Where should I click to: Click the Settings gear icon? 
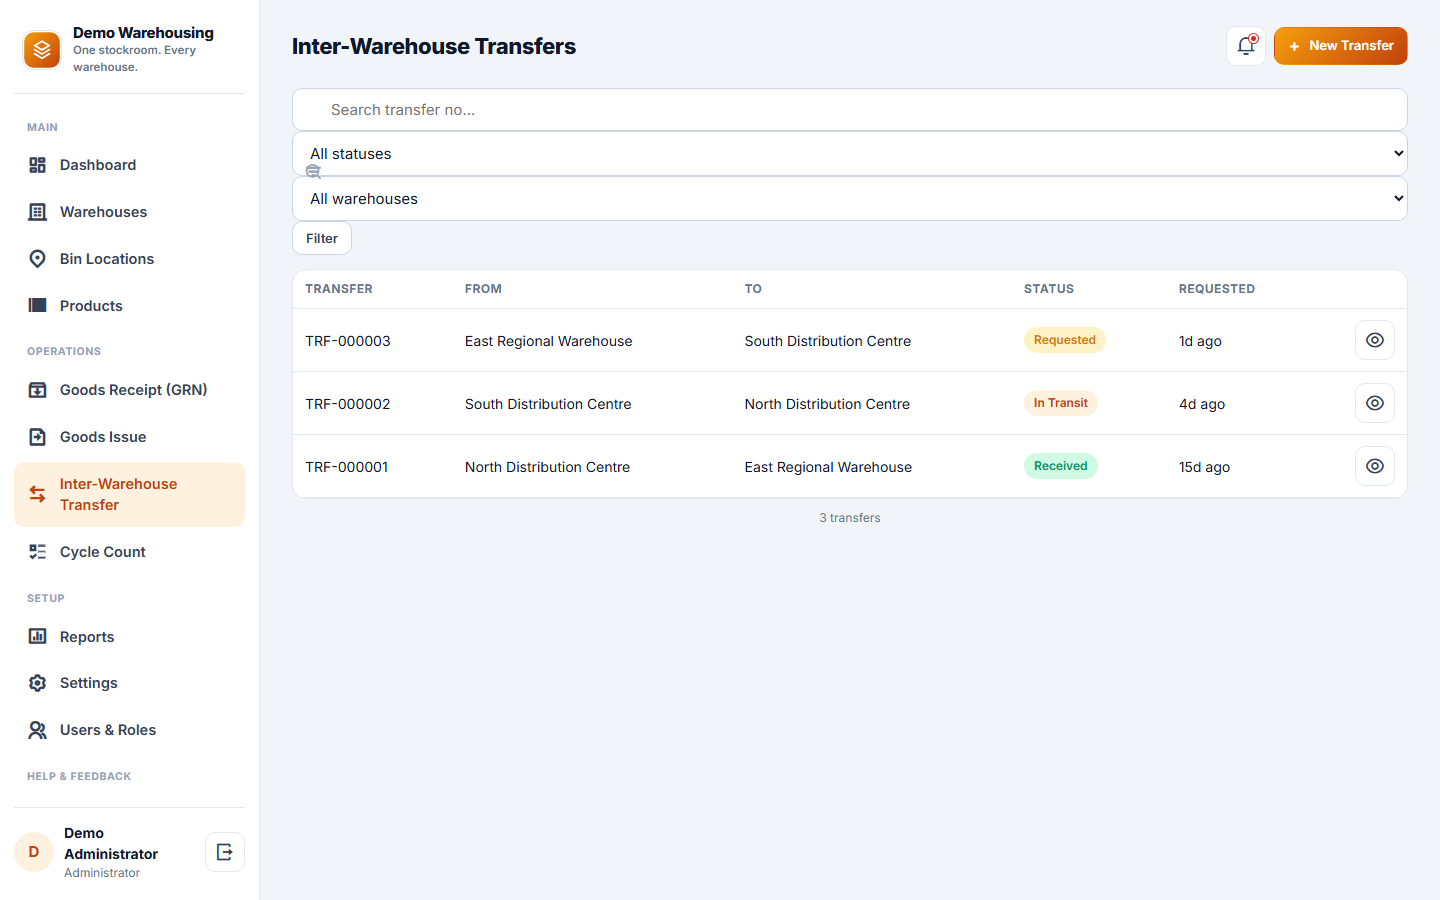point(37,683)
